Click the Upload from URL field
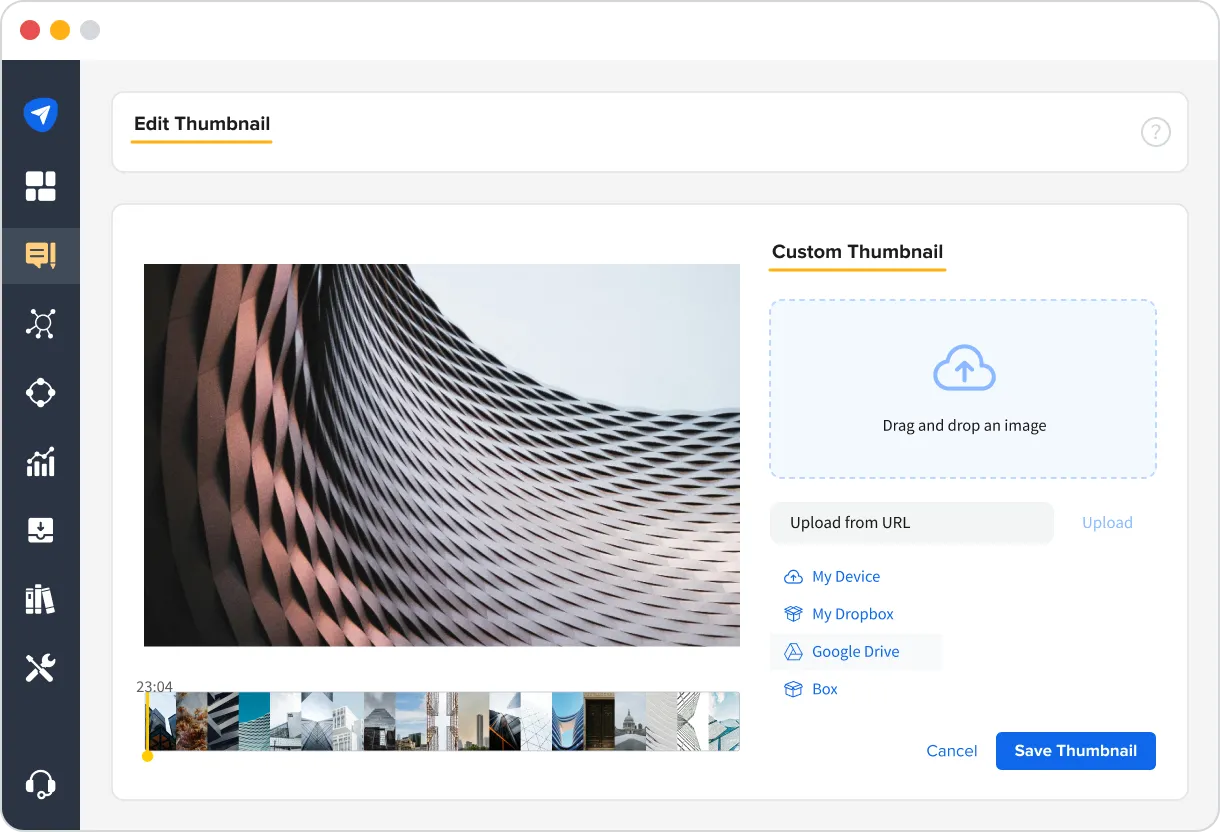This screenshot has height=832, width=1220. [x=911, y=523]
